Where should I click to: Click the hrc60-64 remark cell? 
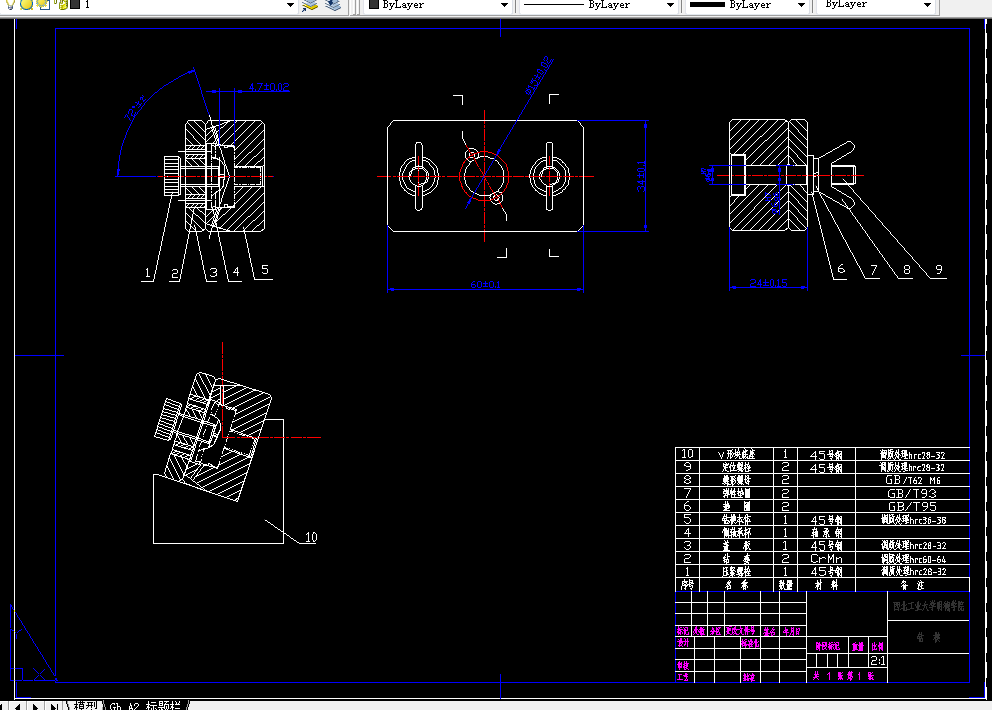click(x=913, y=559)
